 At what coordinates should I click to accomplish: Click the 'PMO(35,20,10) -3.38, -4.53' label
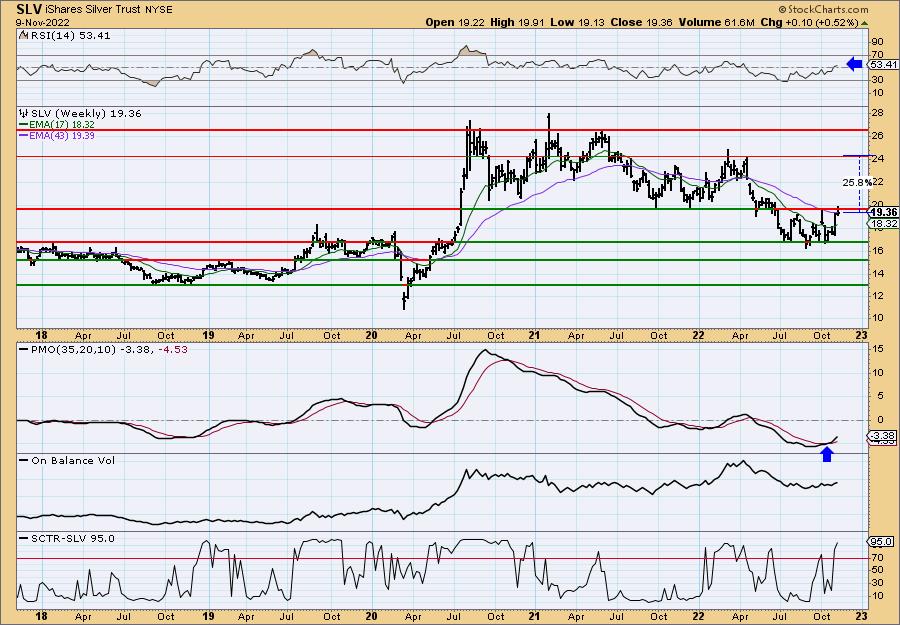point(108,350)
